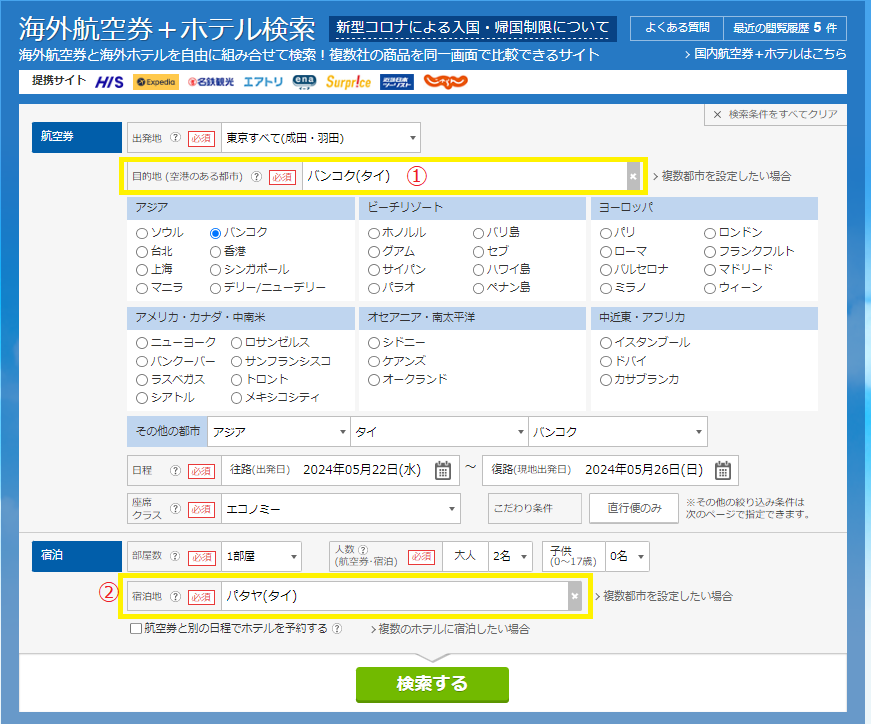Click 複数都市を設定したい場合 beside 宿泊地 field
This screenshot has width=871, height=725.
coord(664,596)
